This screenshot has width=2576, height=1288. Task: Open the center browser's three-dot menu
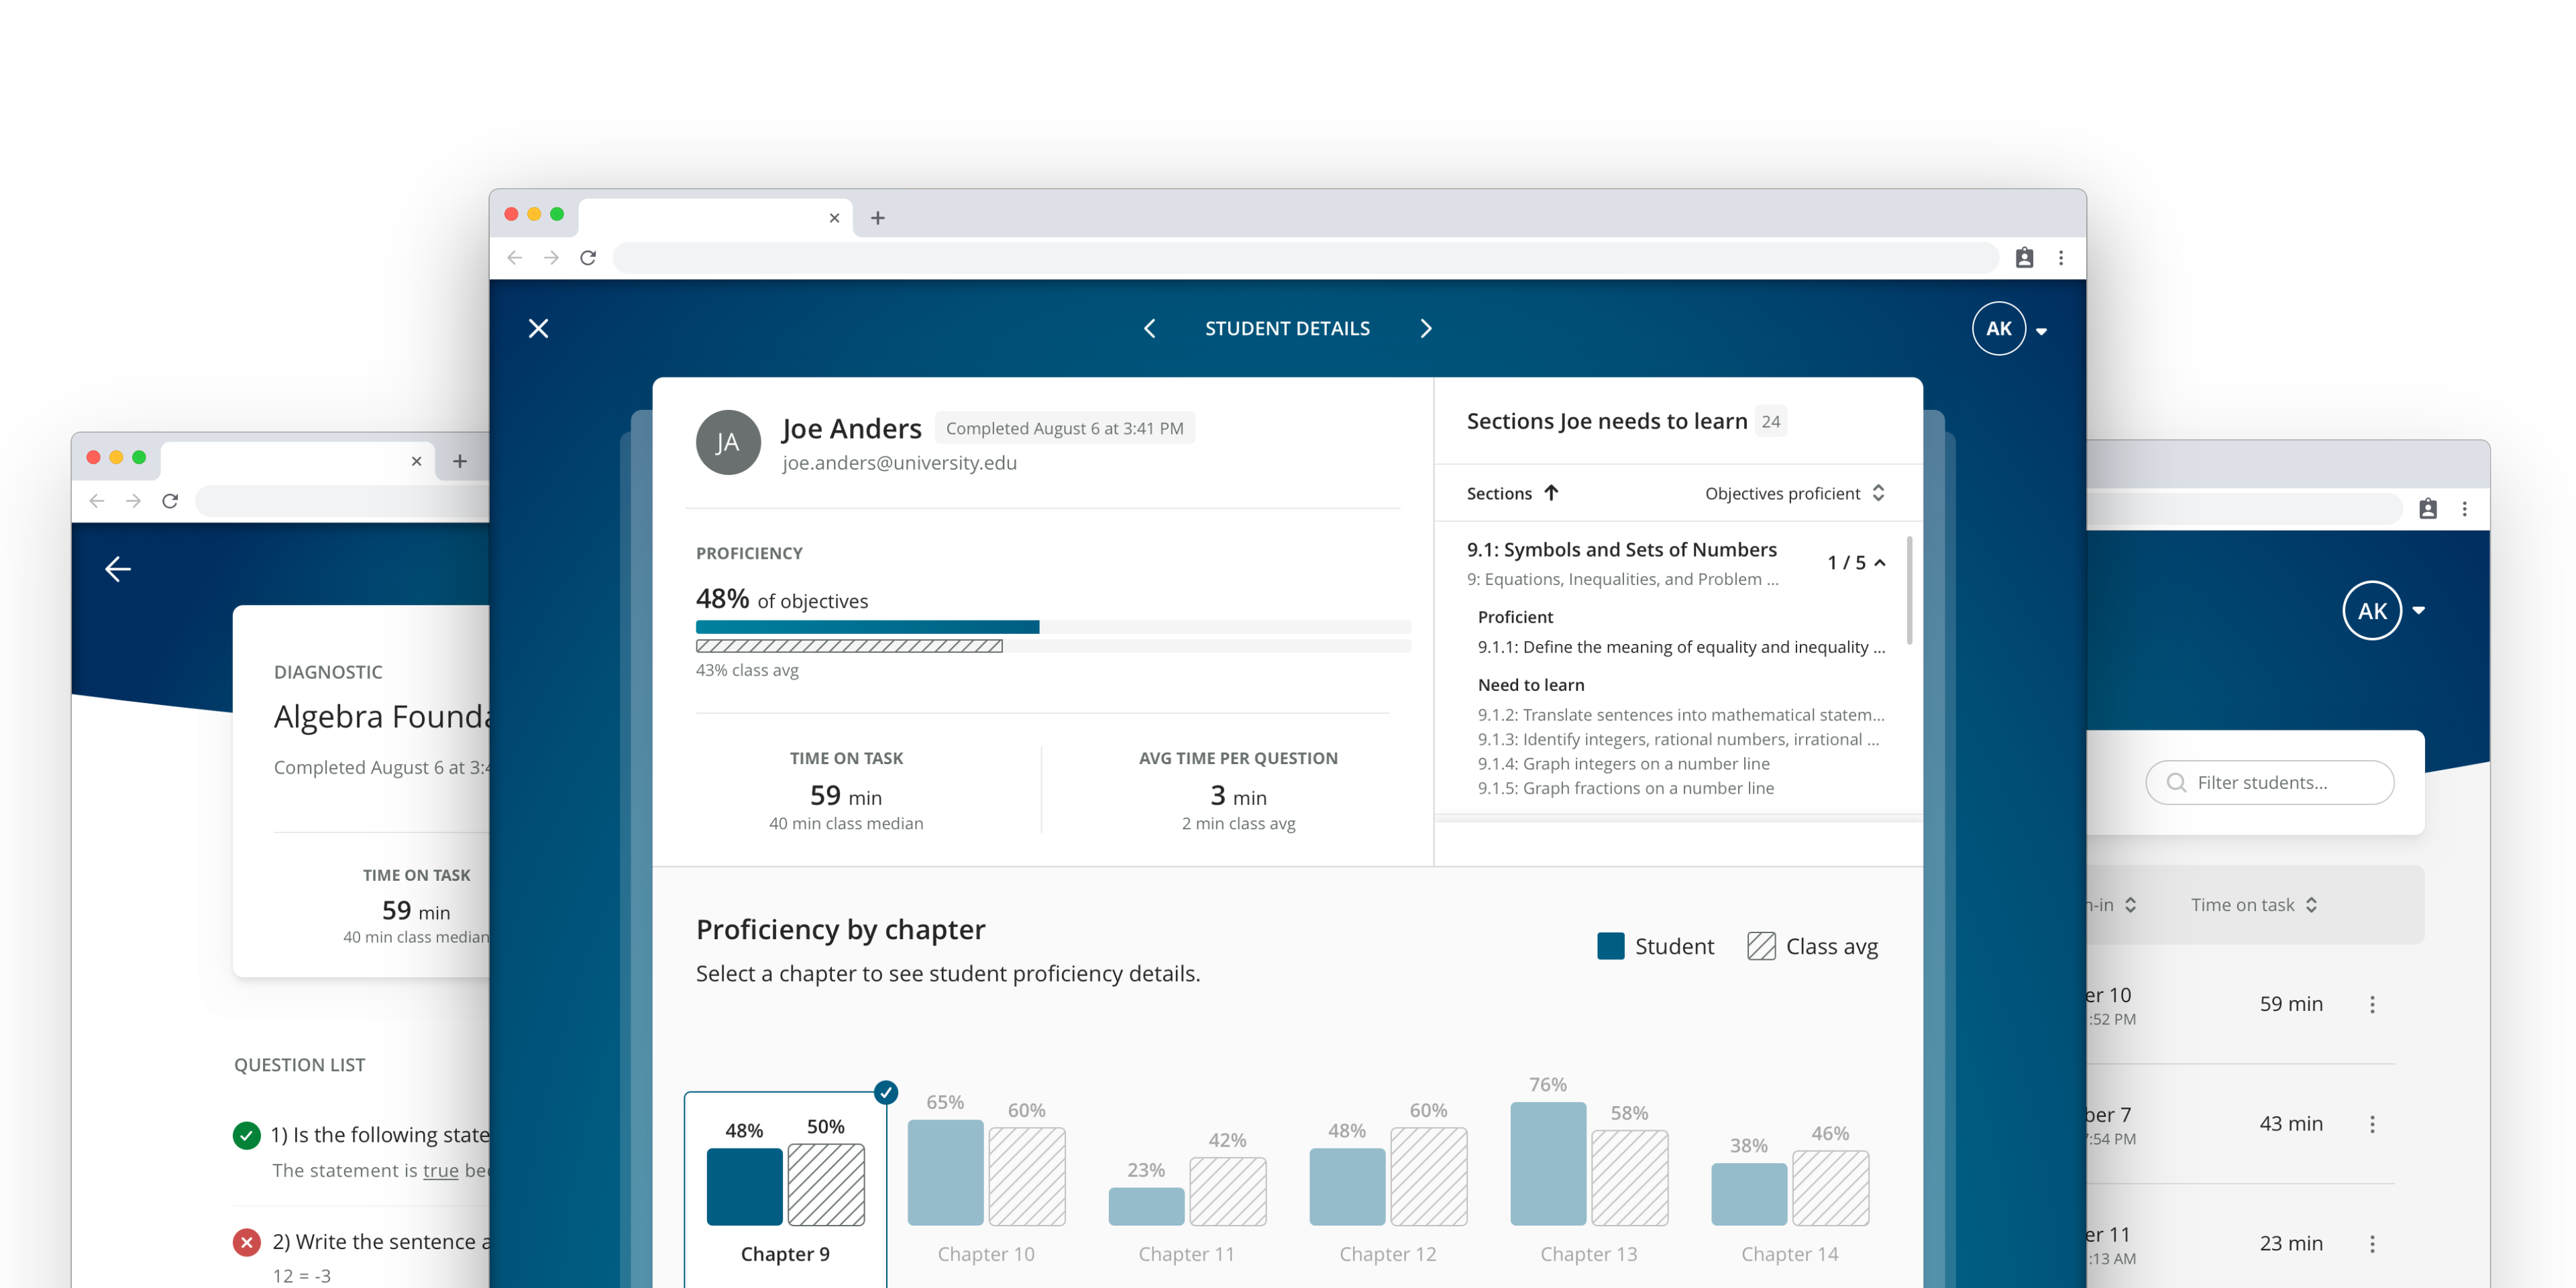click(x=2061, y=258)
